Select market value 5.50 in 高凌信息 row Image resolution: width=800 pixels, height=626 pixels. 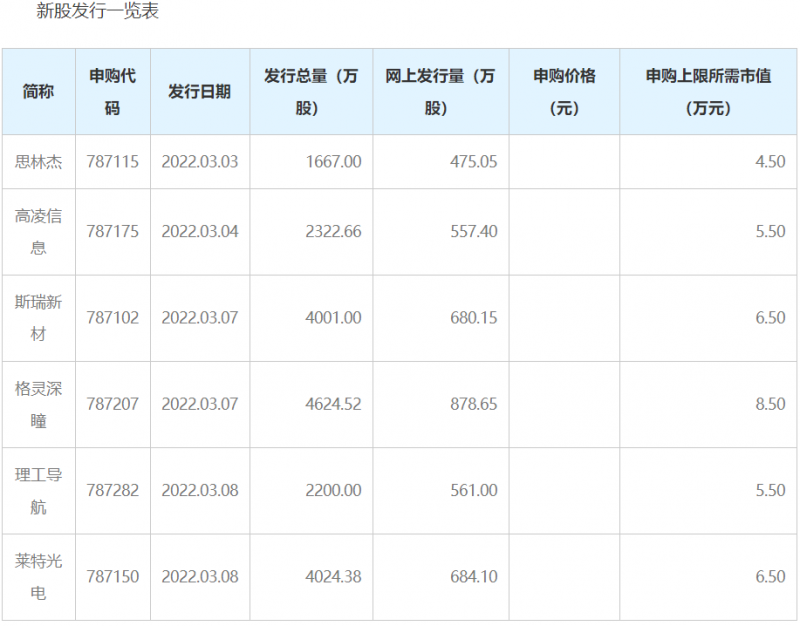click(770, 232)
